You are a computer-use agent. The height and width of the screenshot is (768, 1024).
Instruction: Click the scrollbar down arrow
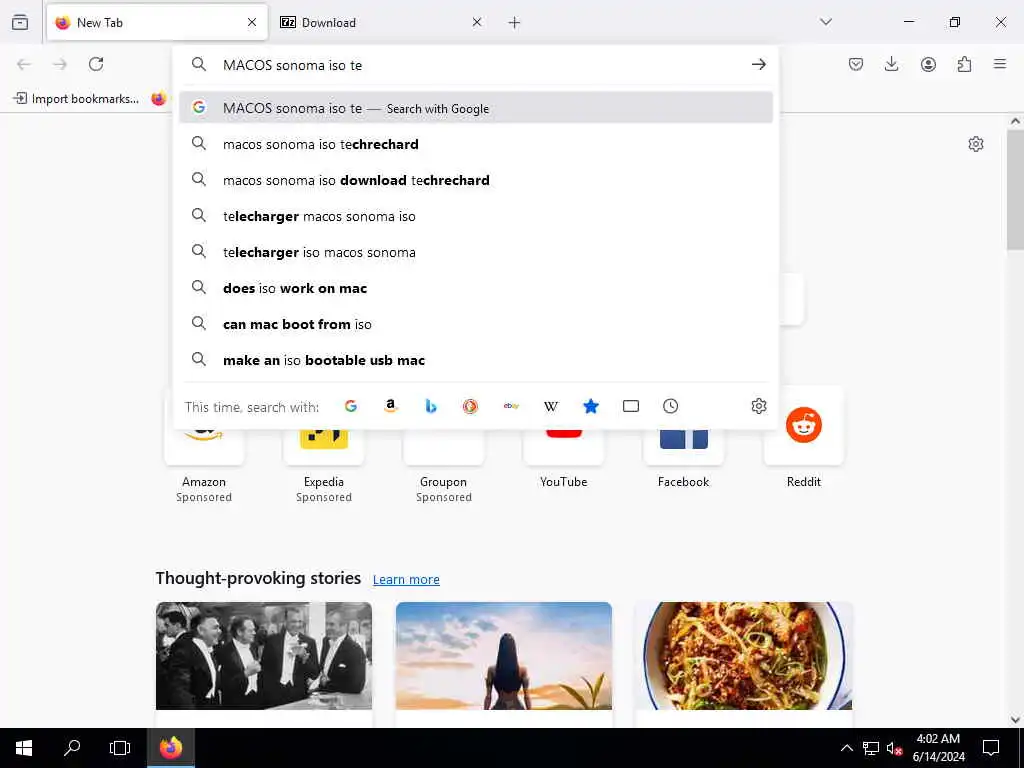tap(1015, 720)
